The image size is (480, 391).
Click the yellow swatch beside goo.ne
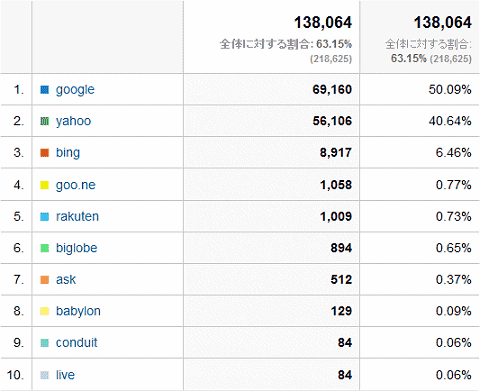[x=45, y=185]
